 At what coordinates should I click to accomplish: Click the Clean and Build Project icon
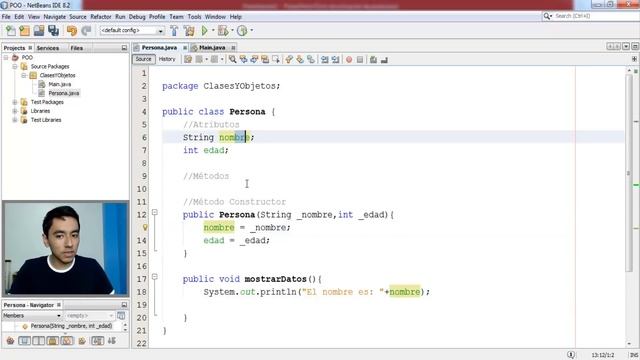[x=189, y=31]
